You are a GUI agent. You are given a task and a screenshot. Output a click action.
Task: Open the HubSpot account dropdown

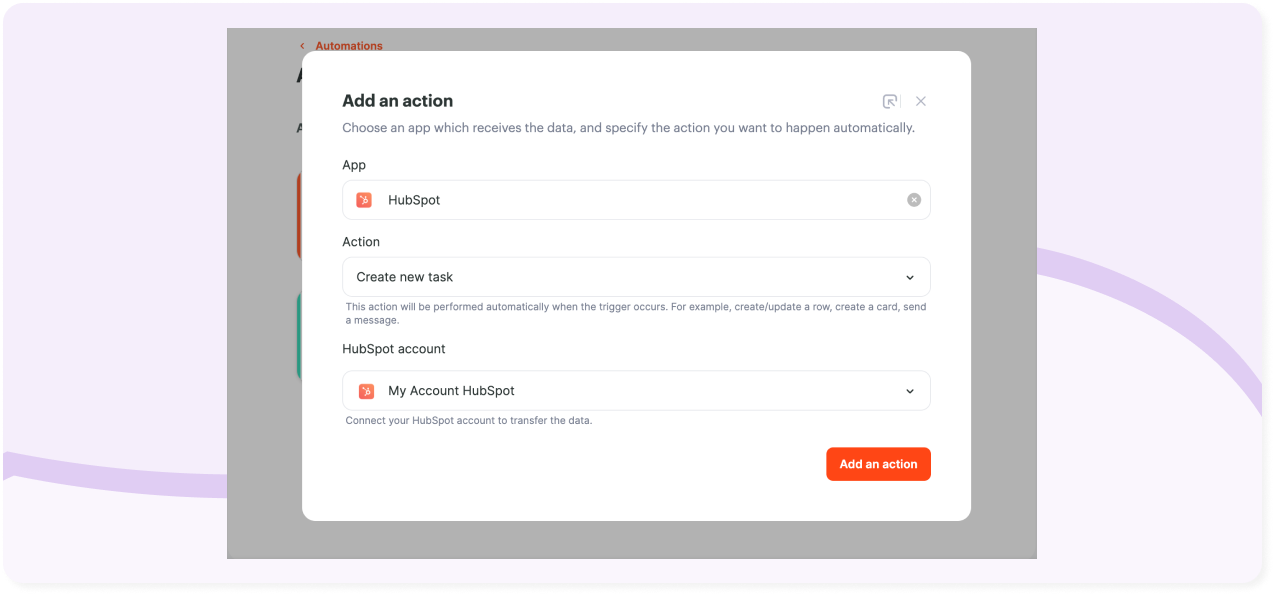pyautogui.click(x=636, y=391)
